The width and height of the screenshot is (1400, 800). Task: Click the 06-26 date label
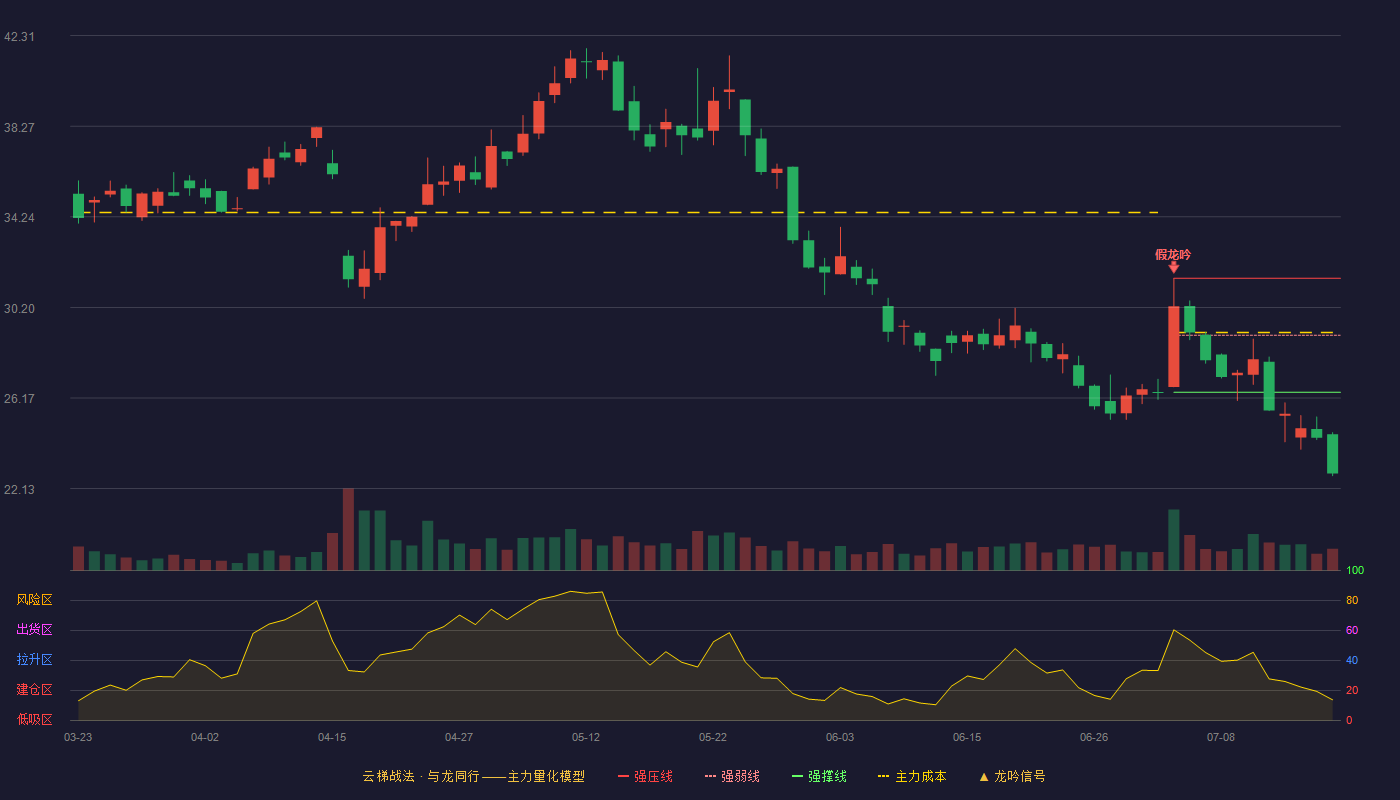coord(1094,737)
